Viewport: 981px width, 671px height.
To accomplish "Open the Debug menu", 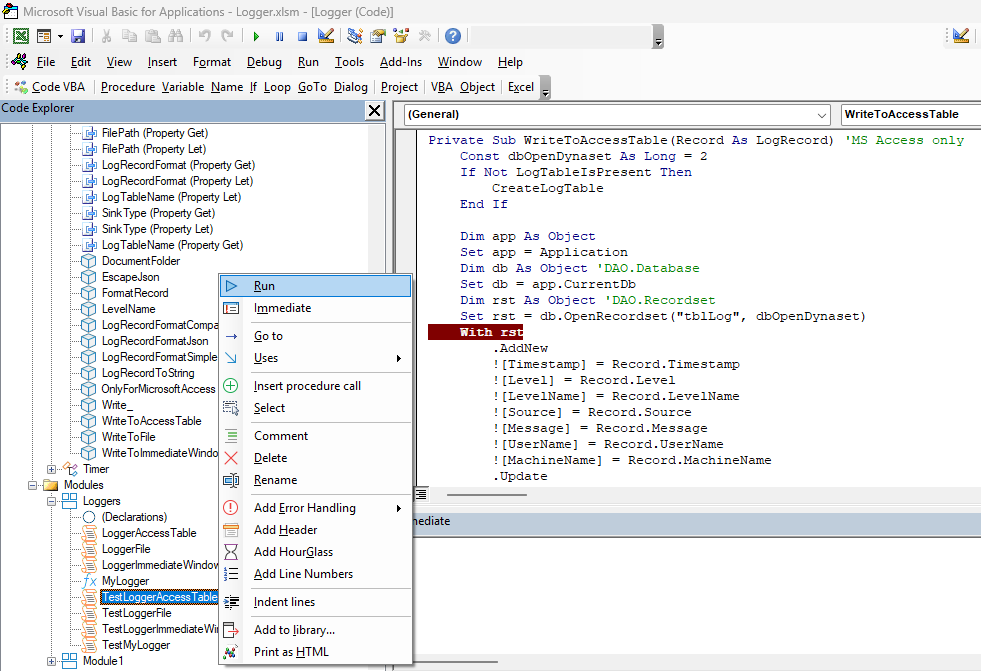I will (x=264, y=62).
